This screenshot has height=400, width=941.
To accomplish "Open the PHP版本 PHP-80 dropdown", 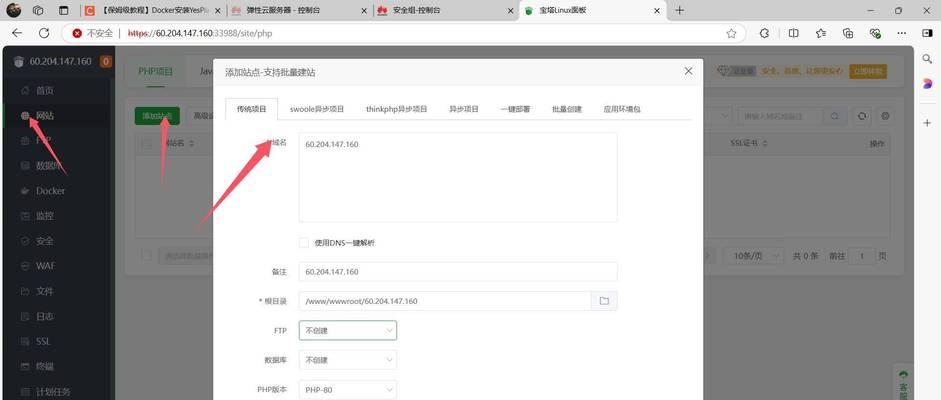I will click(x=347, y=390).
